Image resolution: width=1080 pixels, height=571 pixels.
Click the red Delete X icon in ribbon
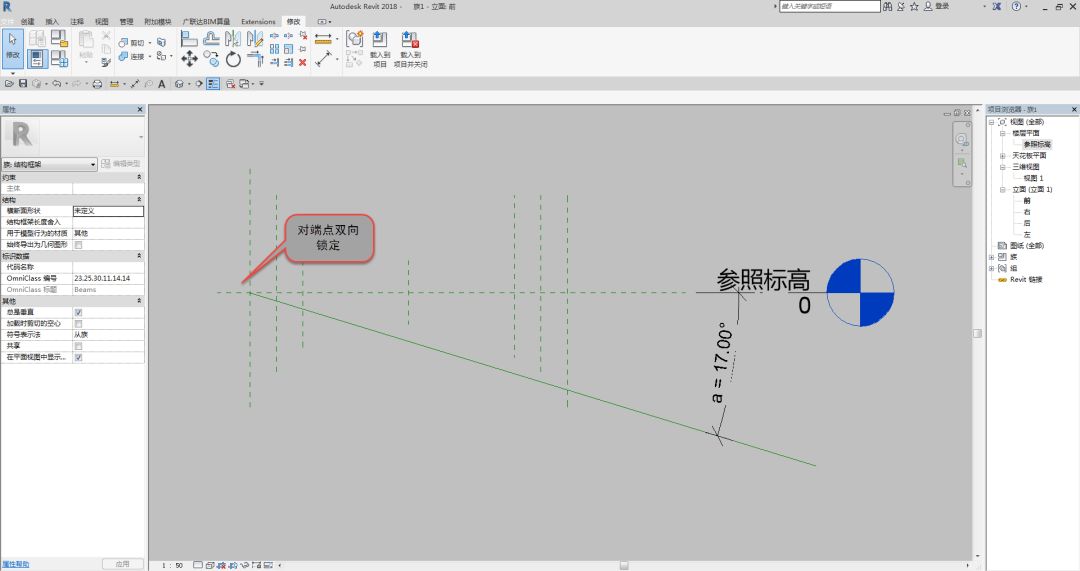click(302, 62)
